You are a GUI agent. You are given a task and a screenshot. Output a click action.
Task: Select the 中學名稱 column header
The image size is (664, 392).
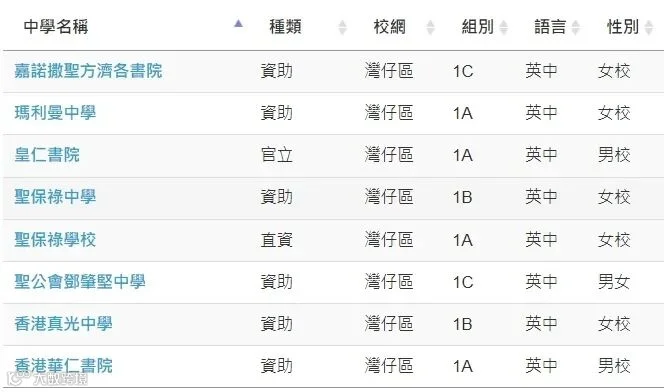pos(56,27)
